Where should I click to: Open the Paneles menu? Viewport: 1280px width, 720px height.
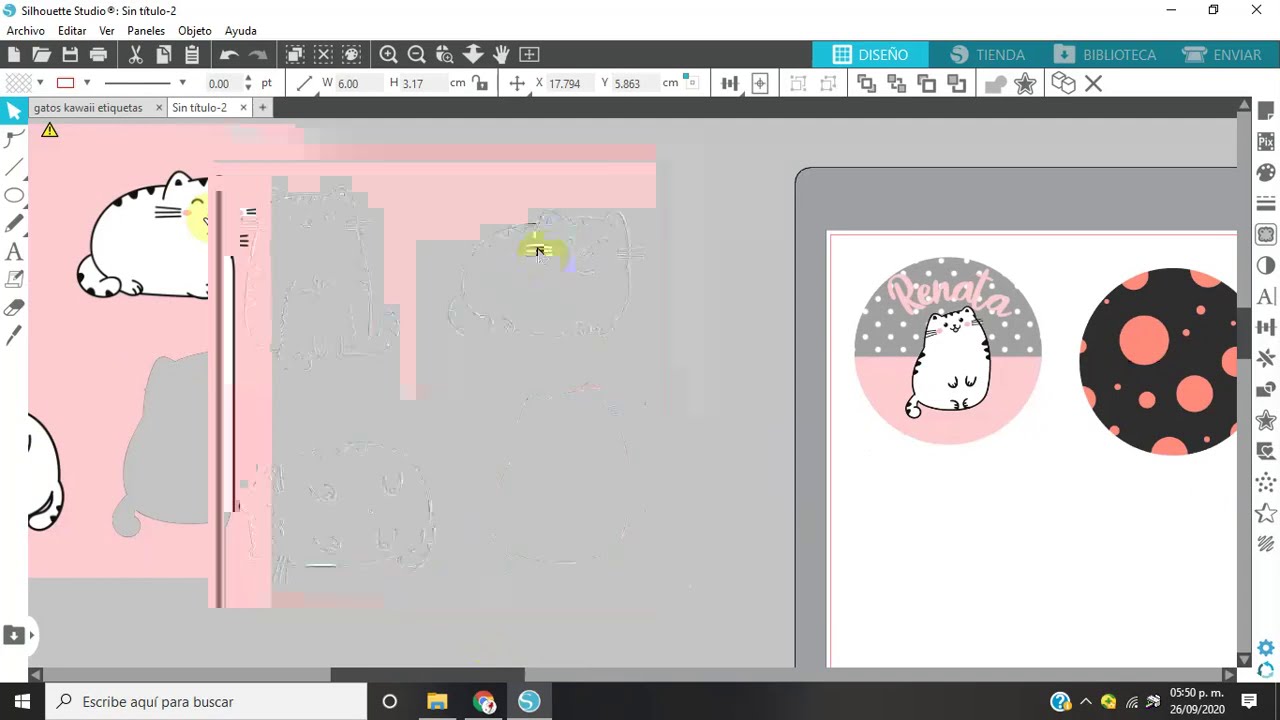(x=146, y=31)
